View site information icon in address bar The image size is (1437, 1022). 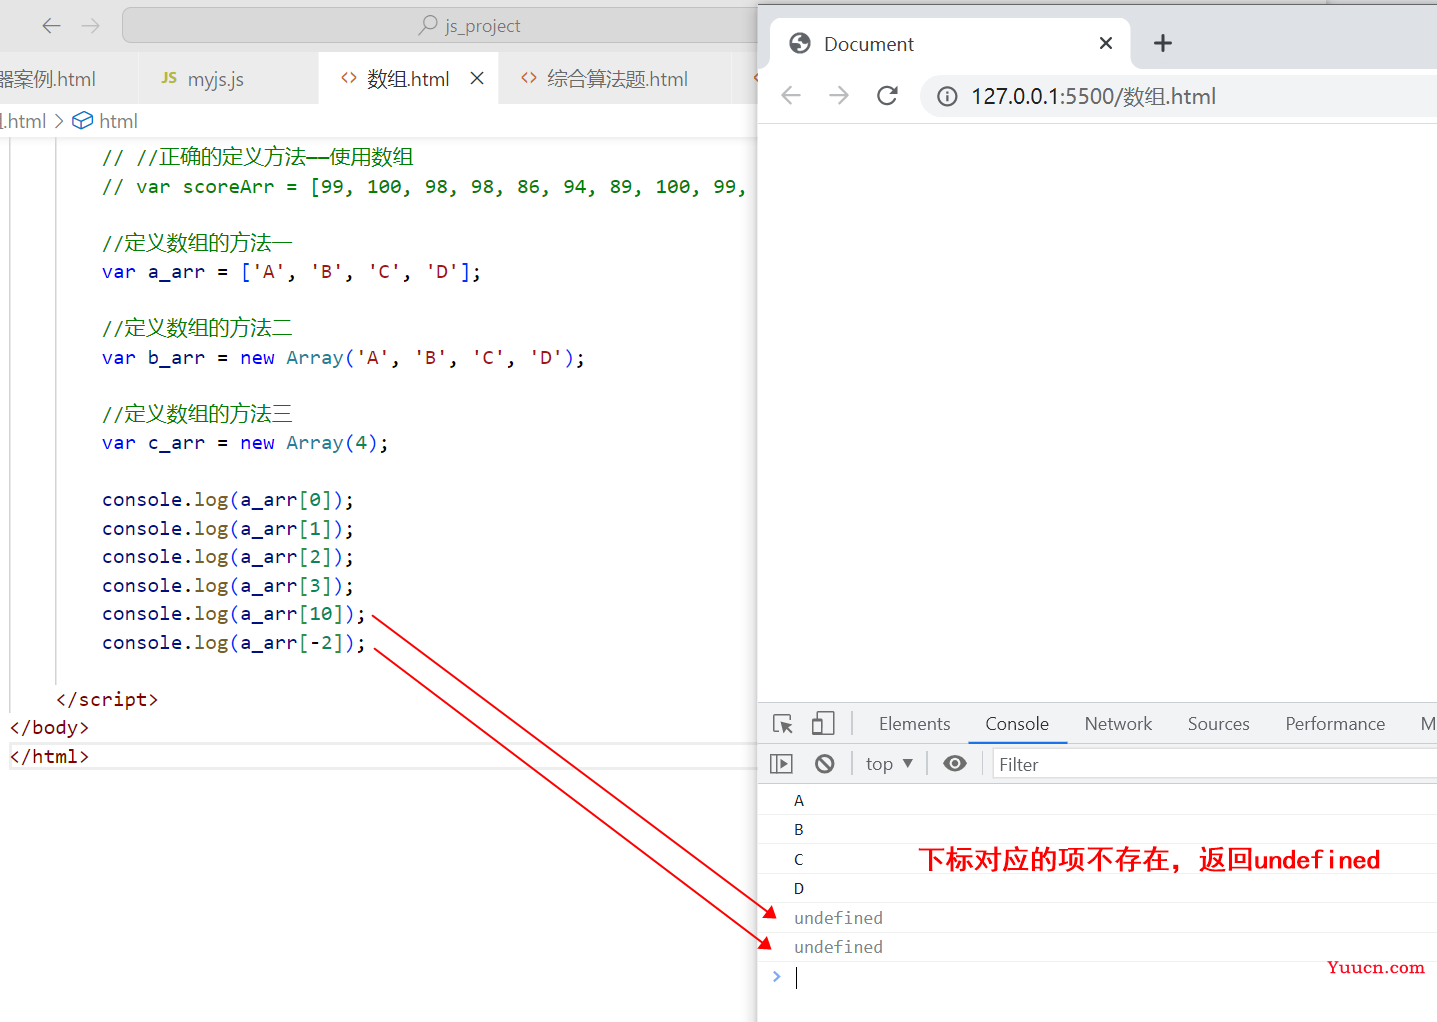point(947,96)
